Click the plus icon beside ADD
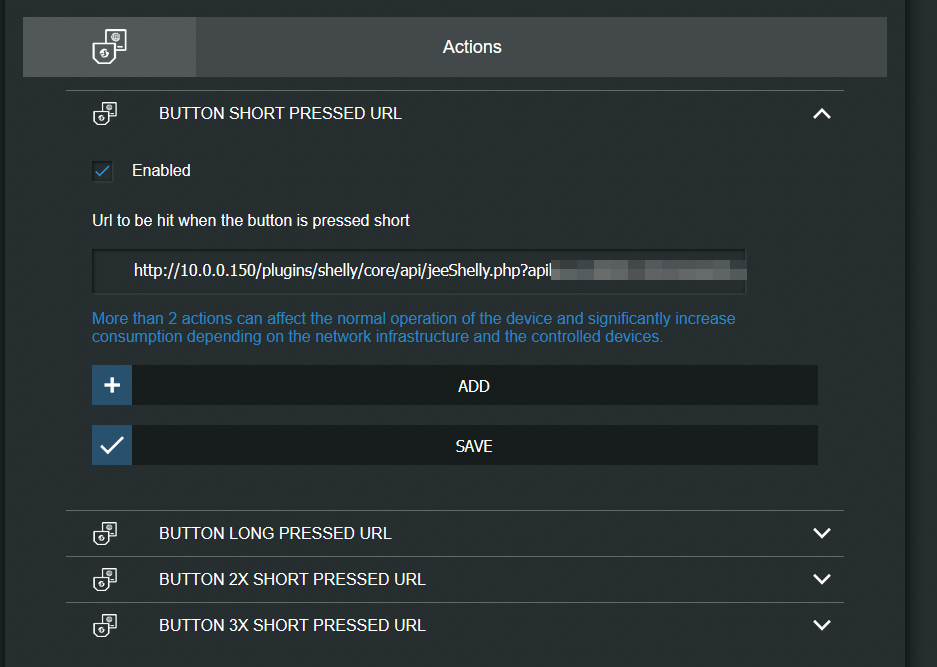This screenshot has width=937, height=667. pos(112,385)
